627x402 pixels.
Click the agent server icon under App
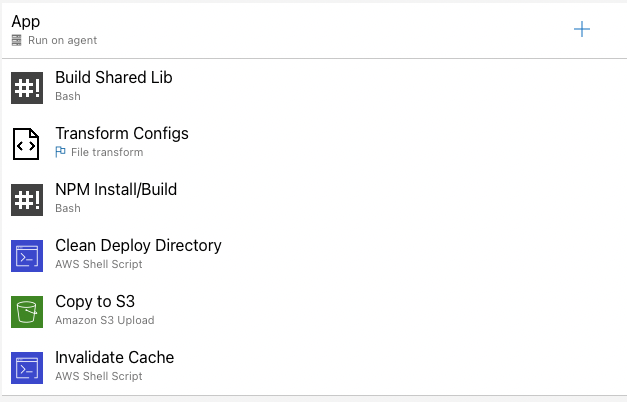click(16, 40)
